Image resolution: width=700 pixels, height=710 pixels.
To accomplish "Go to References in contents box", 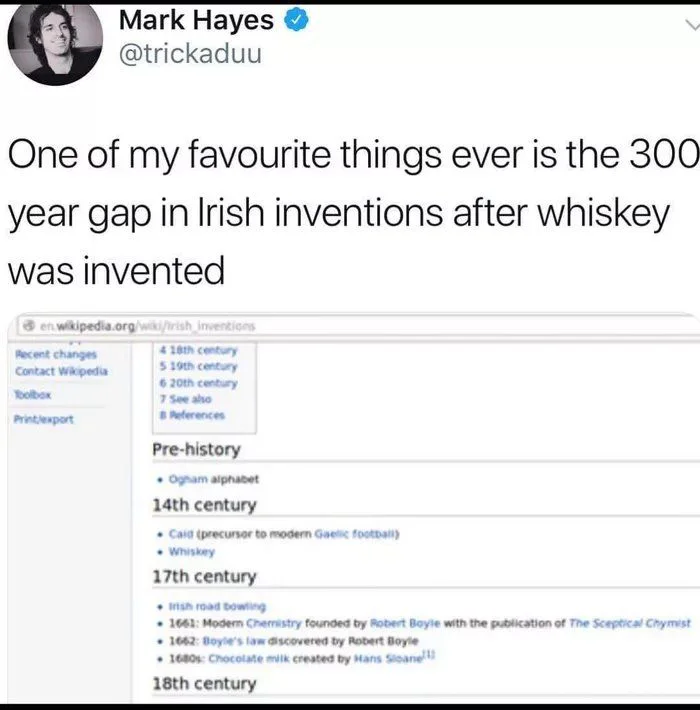I will (x=195, y=414).
